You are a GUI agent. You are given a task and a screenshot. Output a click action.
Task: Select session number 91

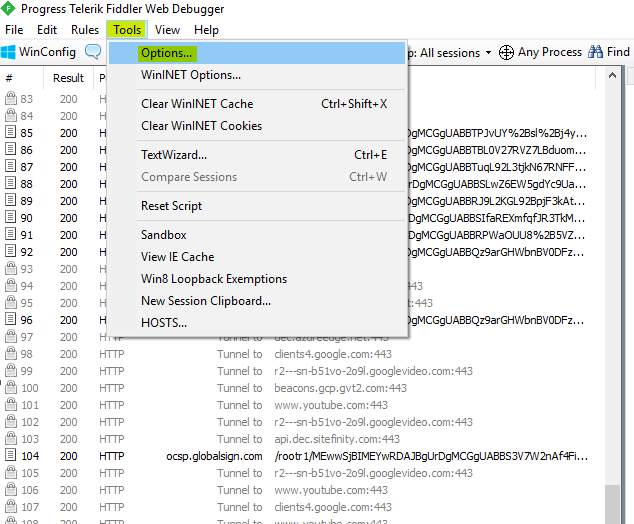tap(27, 235)
